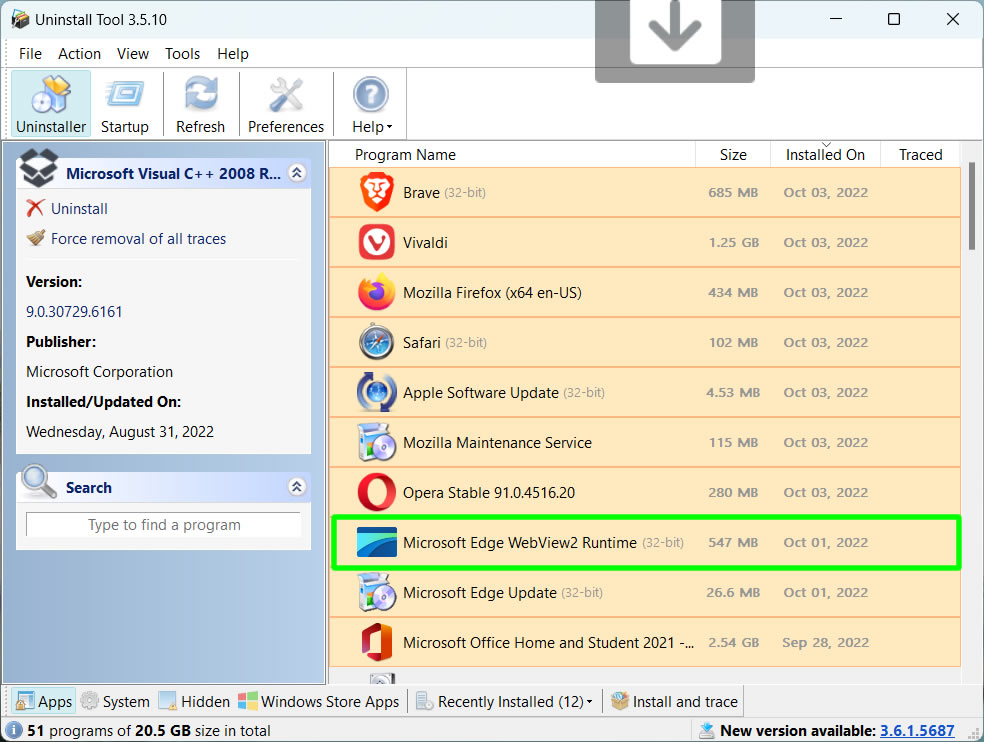The width and height of the screenshot is (984, 742).
Task: Select the Vivaldi icon
Action: (x=377, y=242)
